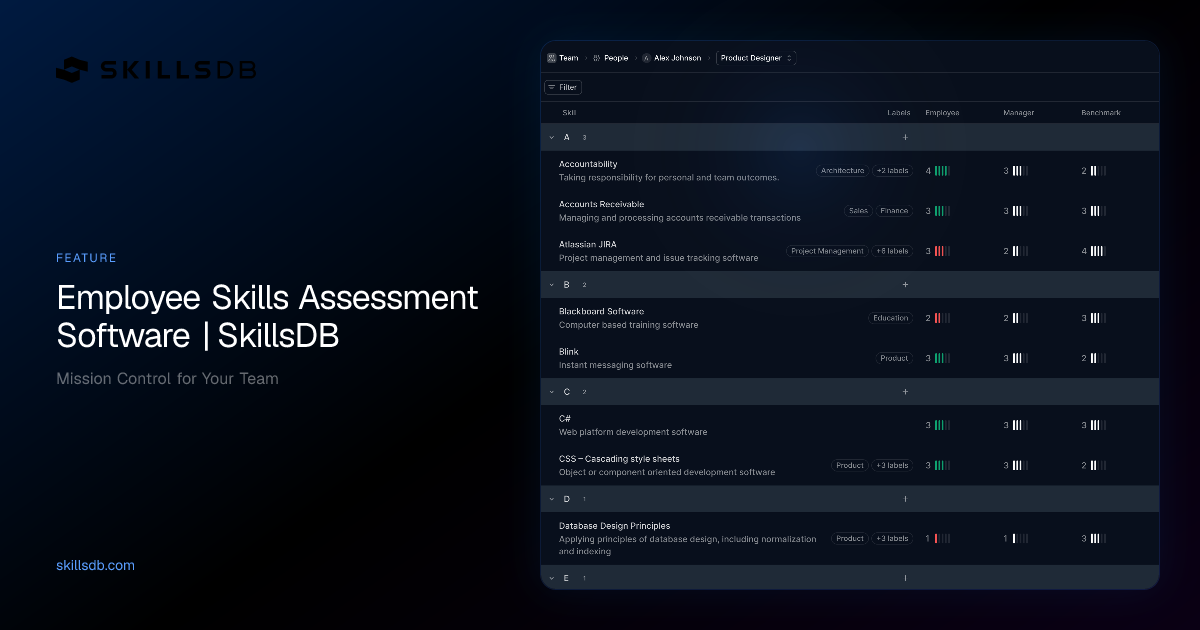Image resolution: width=1200 pixels, height=630 pixels.
Task: Open the Product Designer role dropdown
Action: coord(756,58)
